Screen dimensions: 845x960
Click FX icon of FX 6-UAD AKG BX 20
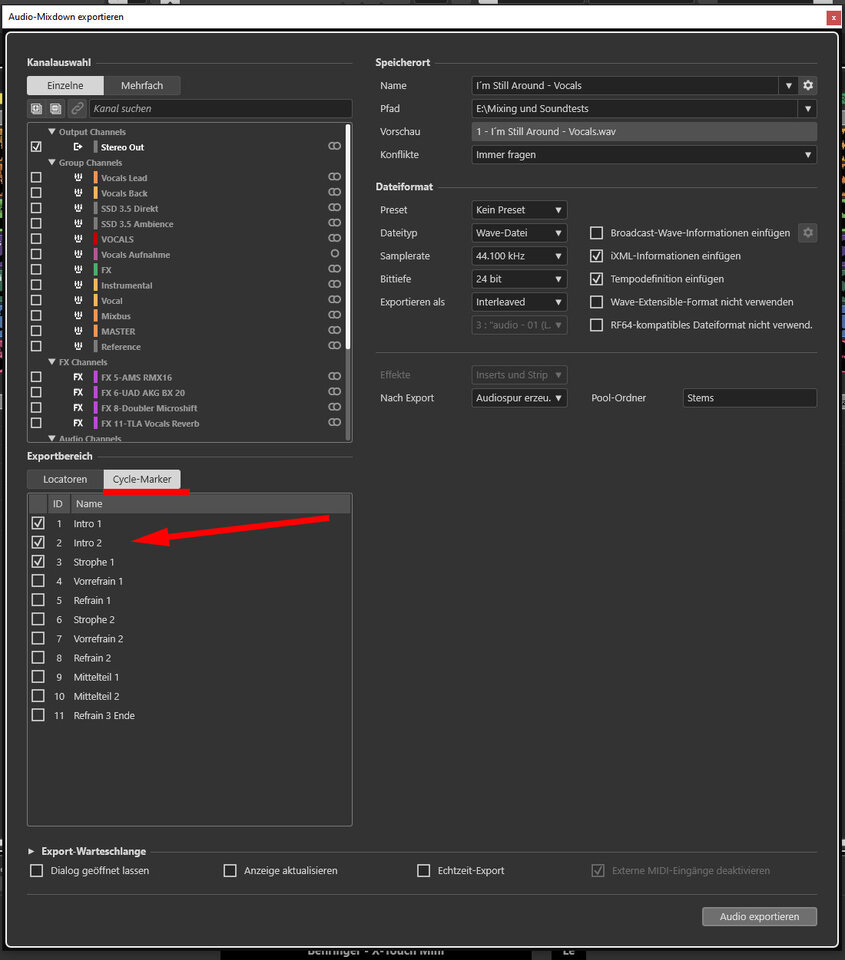click(x=78, y=392)
